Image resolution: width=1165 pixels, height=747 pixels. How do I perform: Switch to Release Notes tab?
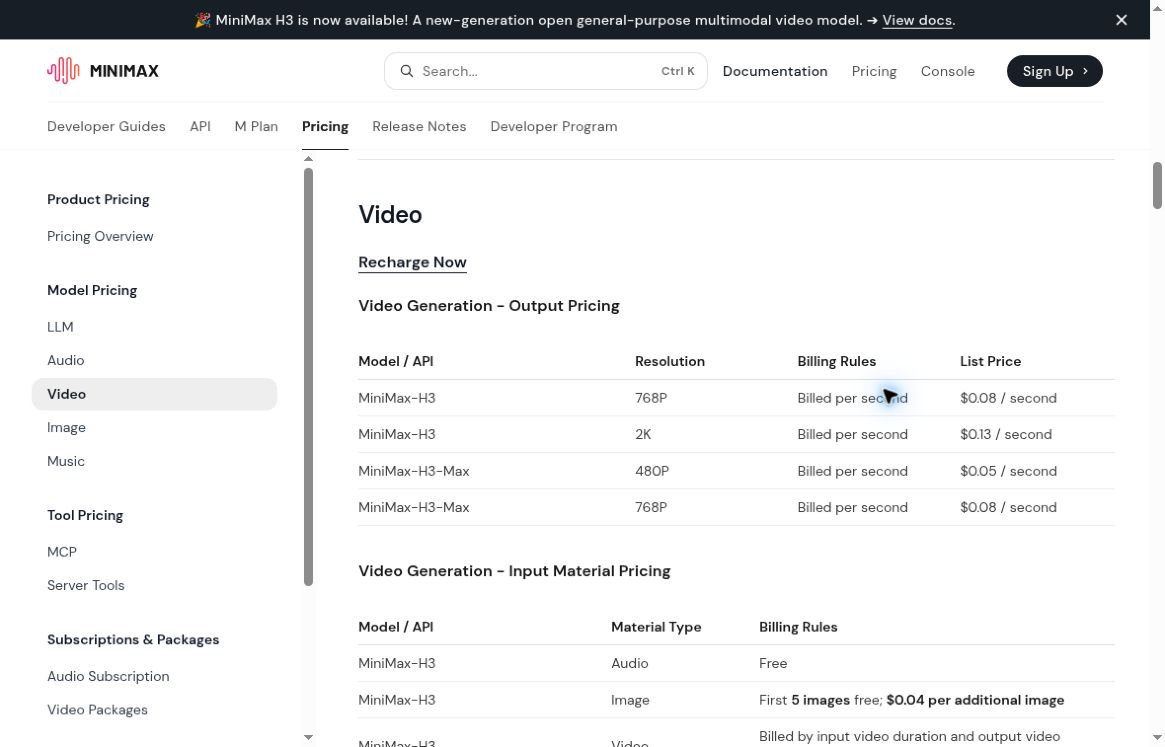click(419, 126)
